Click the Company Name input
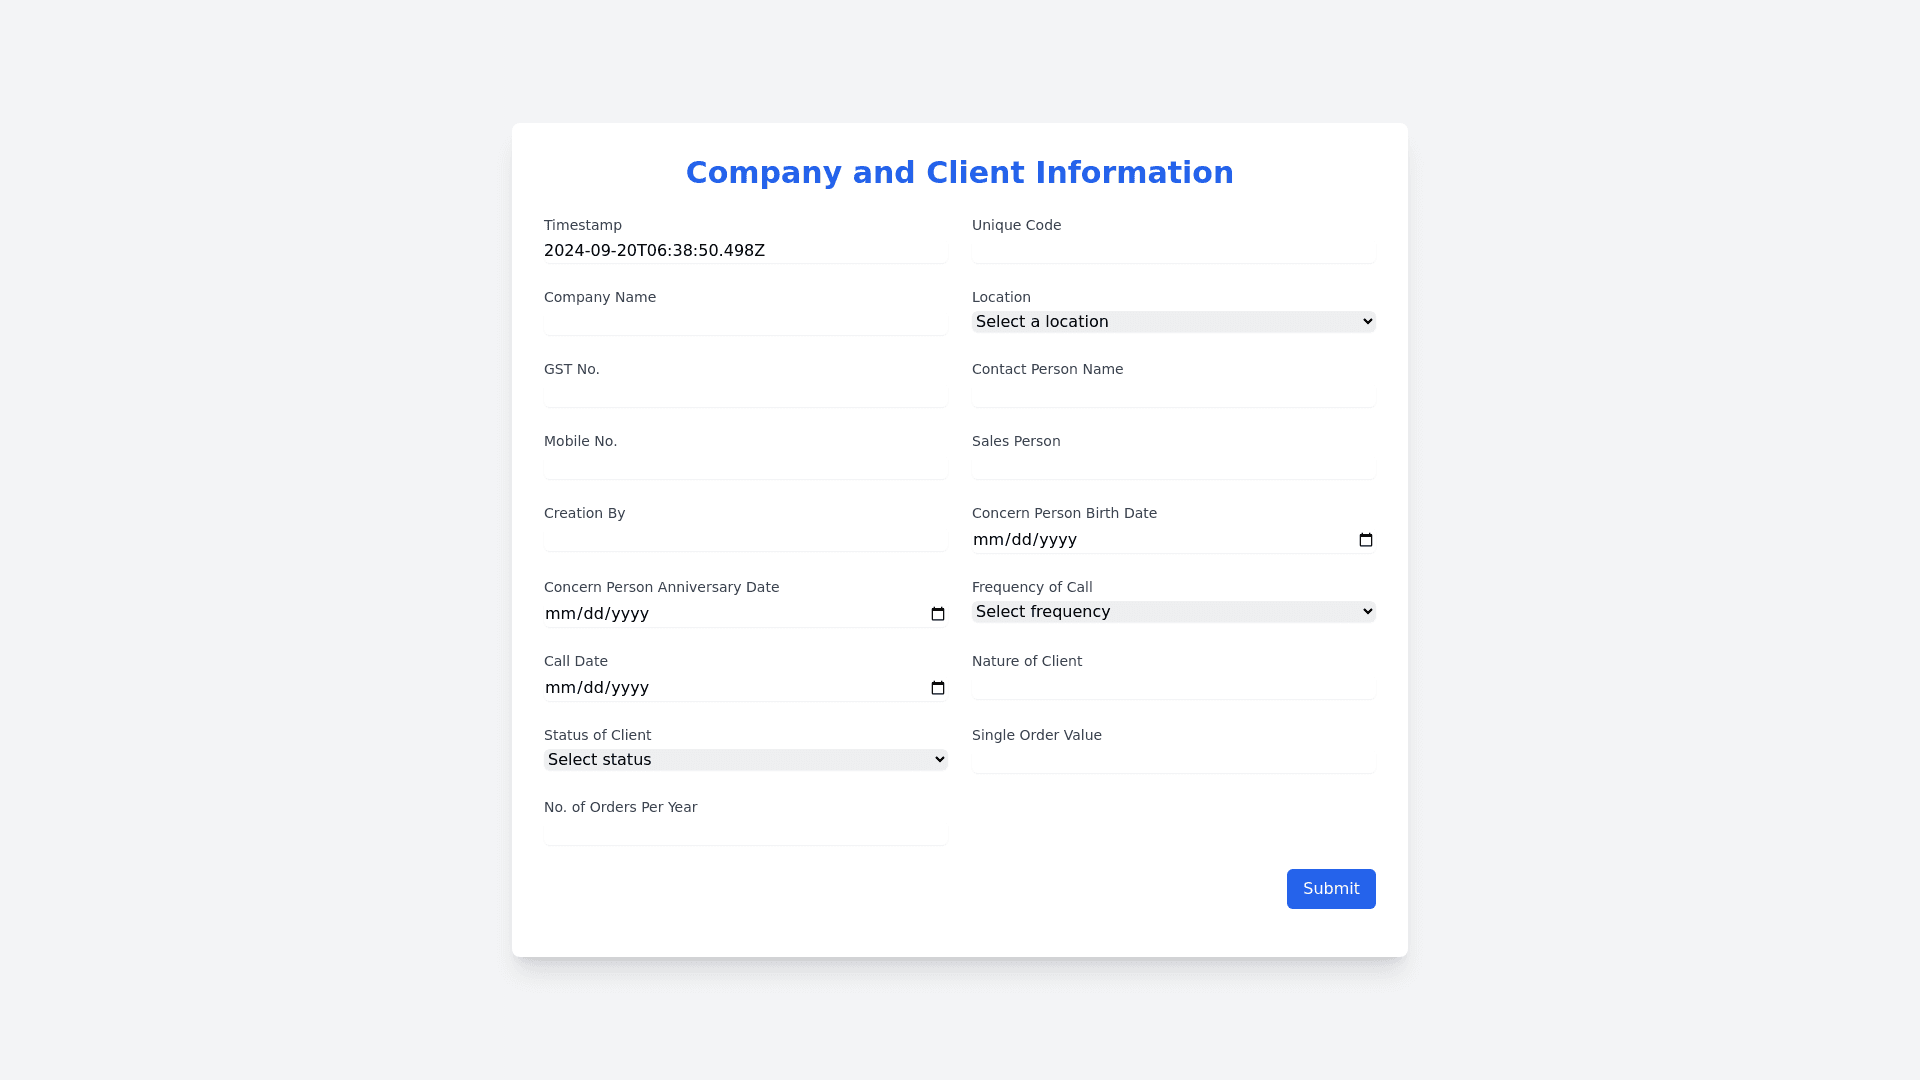This screenshot has width=1920, height=1080. click(745, 322)
